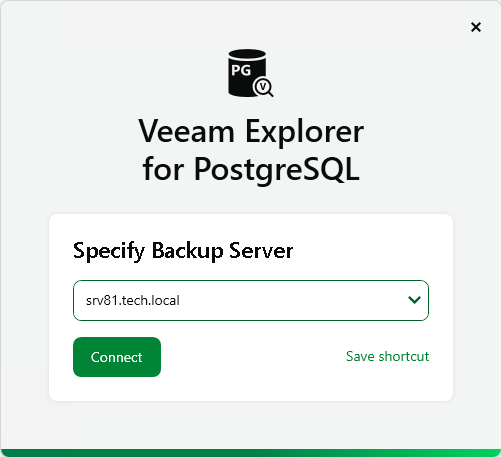501x457 pixels.
Task: Click the srv81.tech.local text entry
Action: [x=133, y=301]
